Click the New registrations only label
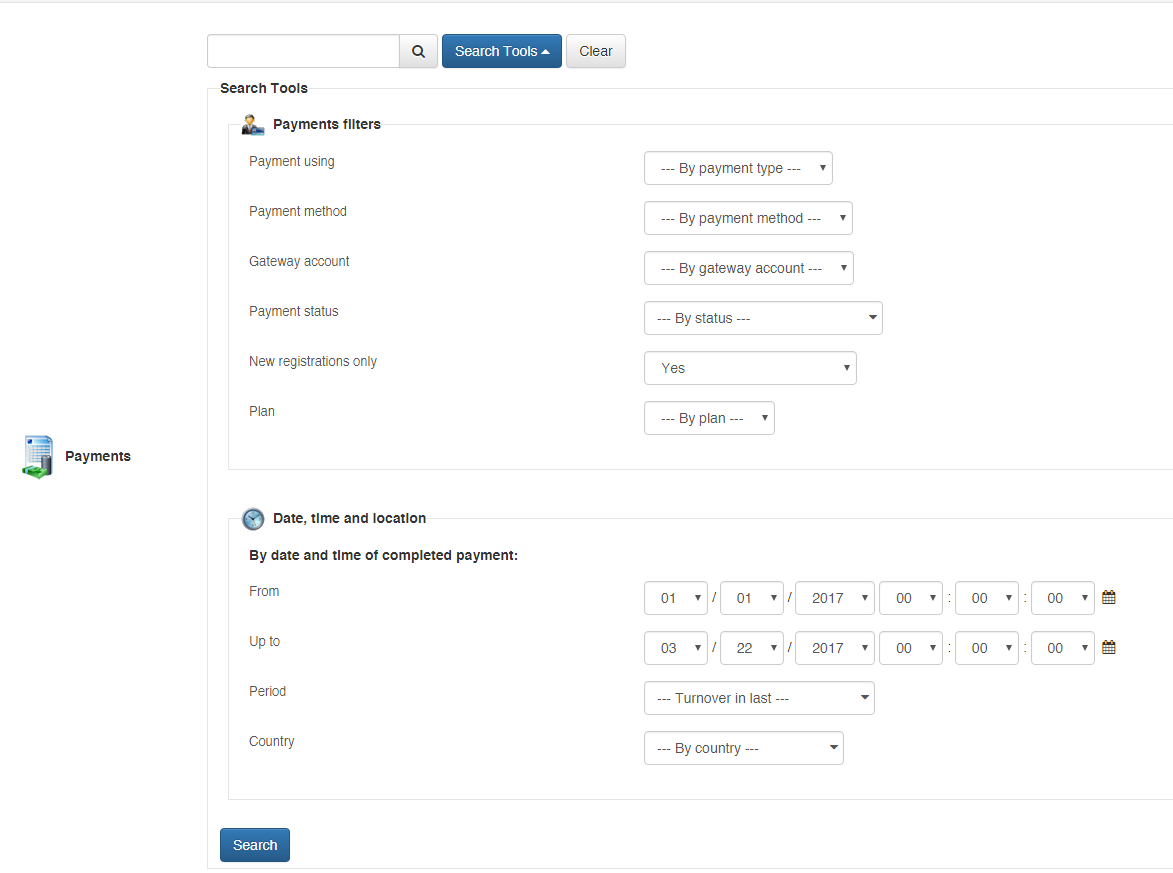This screenshot has height=873, width=1173. click(313, 361)
